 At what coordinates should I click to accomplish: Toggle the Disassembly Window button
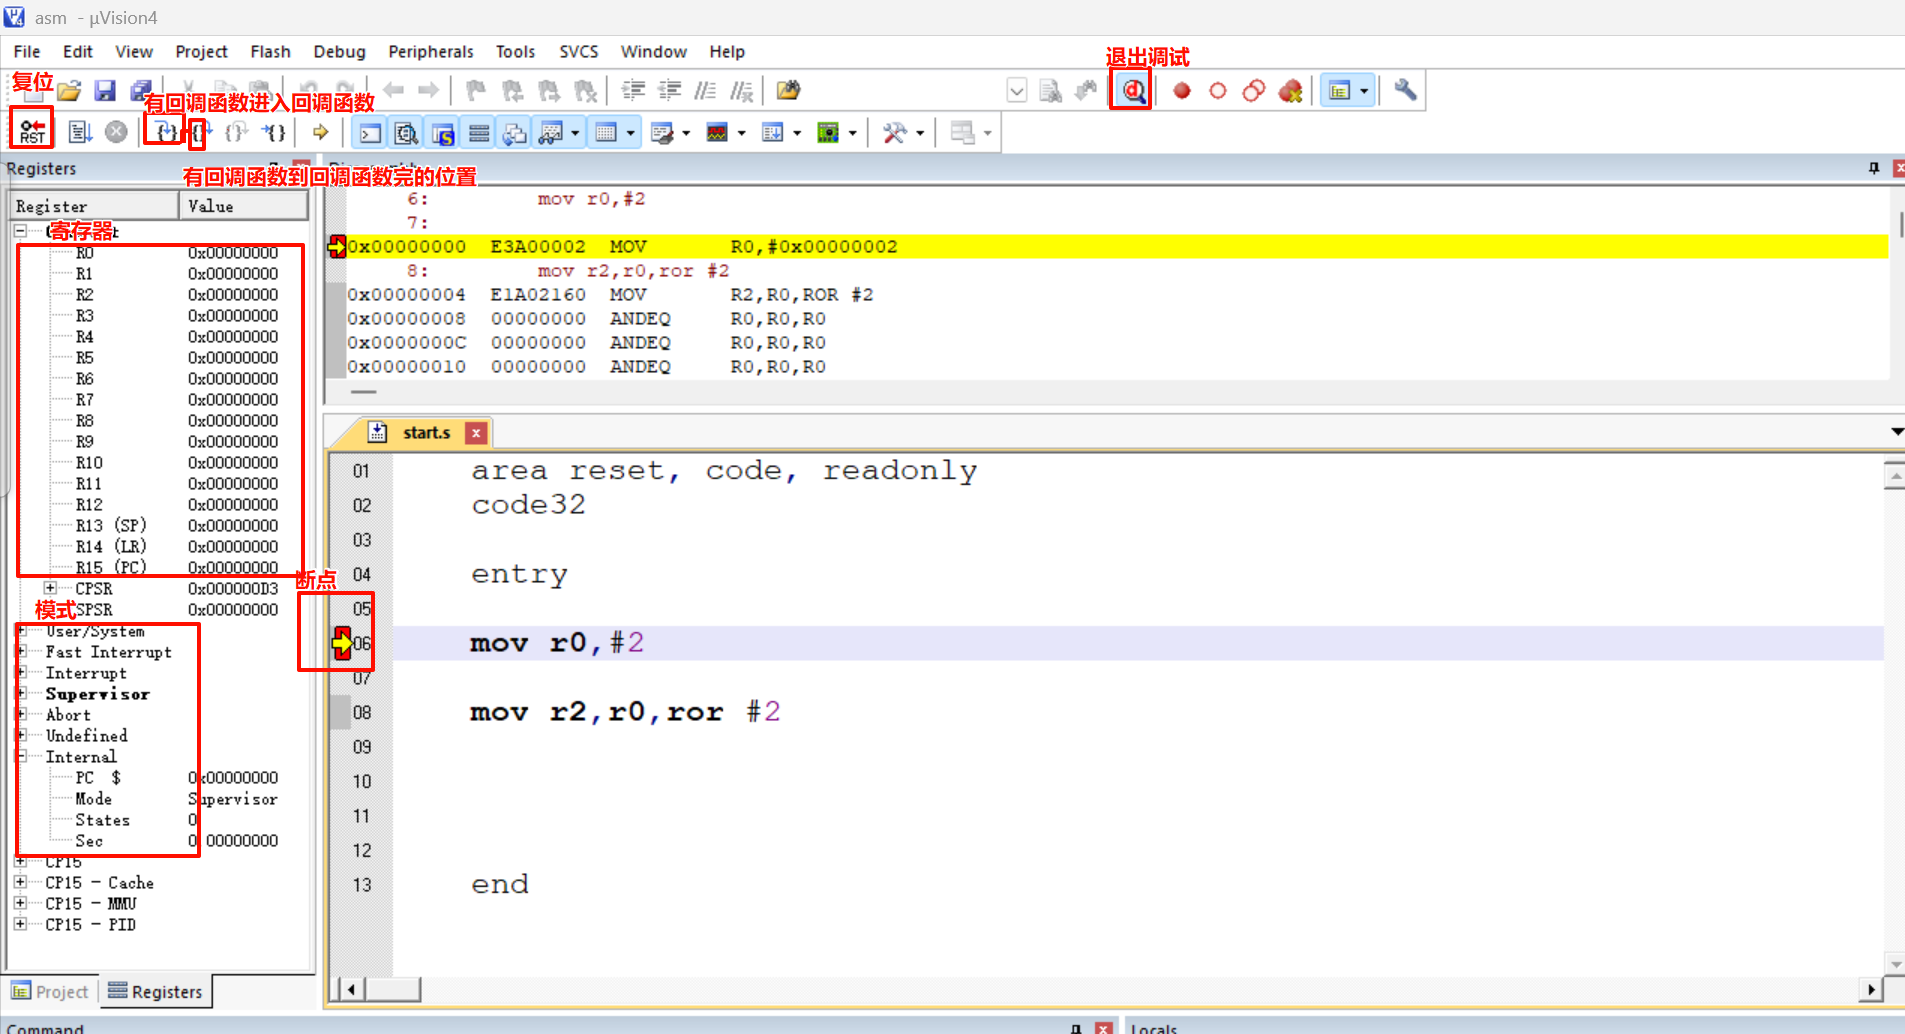pyautogui.click(x=406, y=132)
